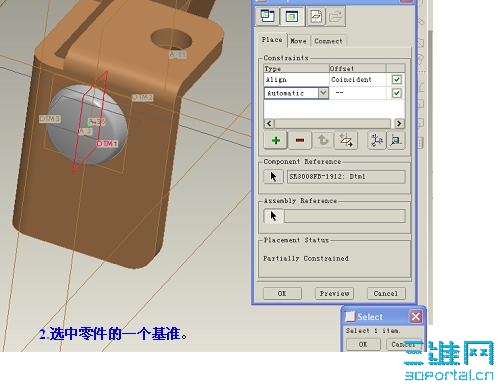Click the grayed curved-arrow orientation icon
Screen dimensions: 504x391
point(323,140)
